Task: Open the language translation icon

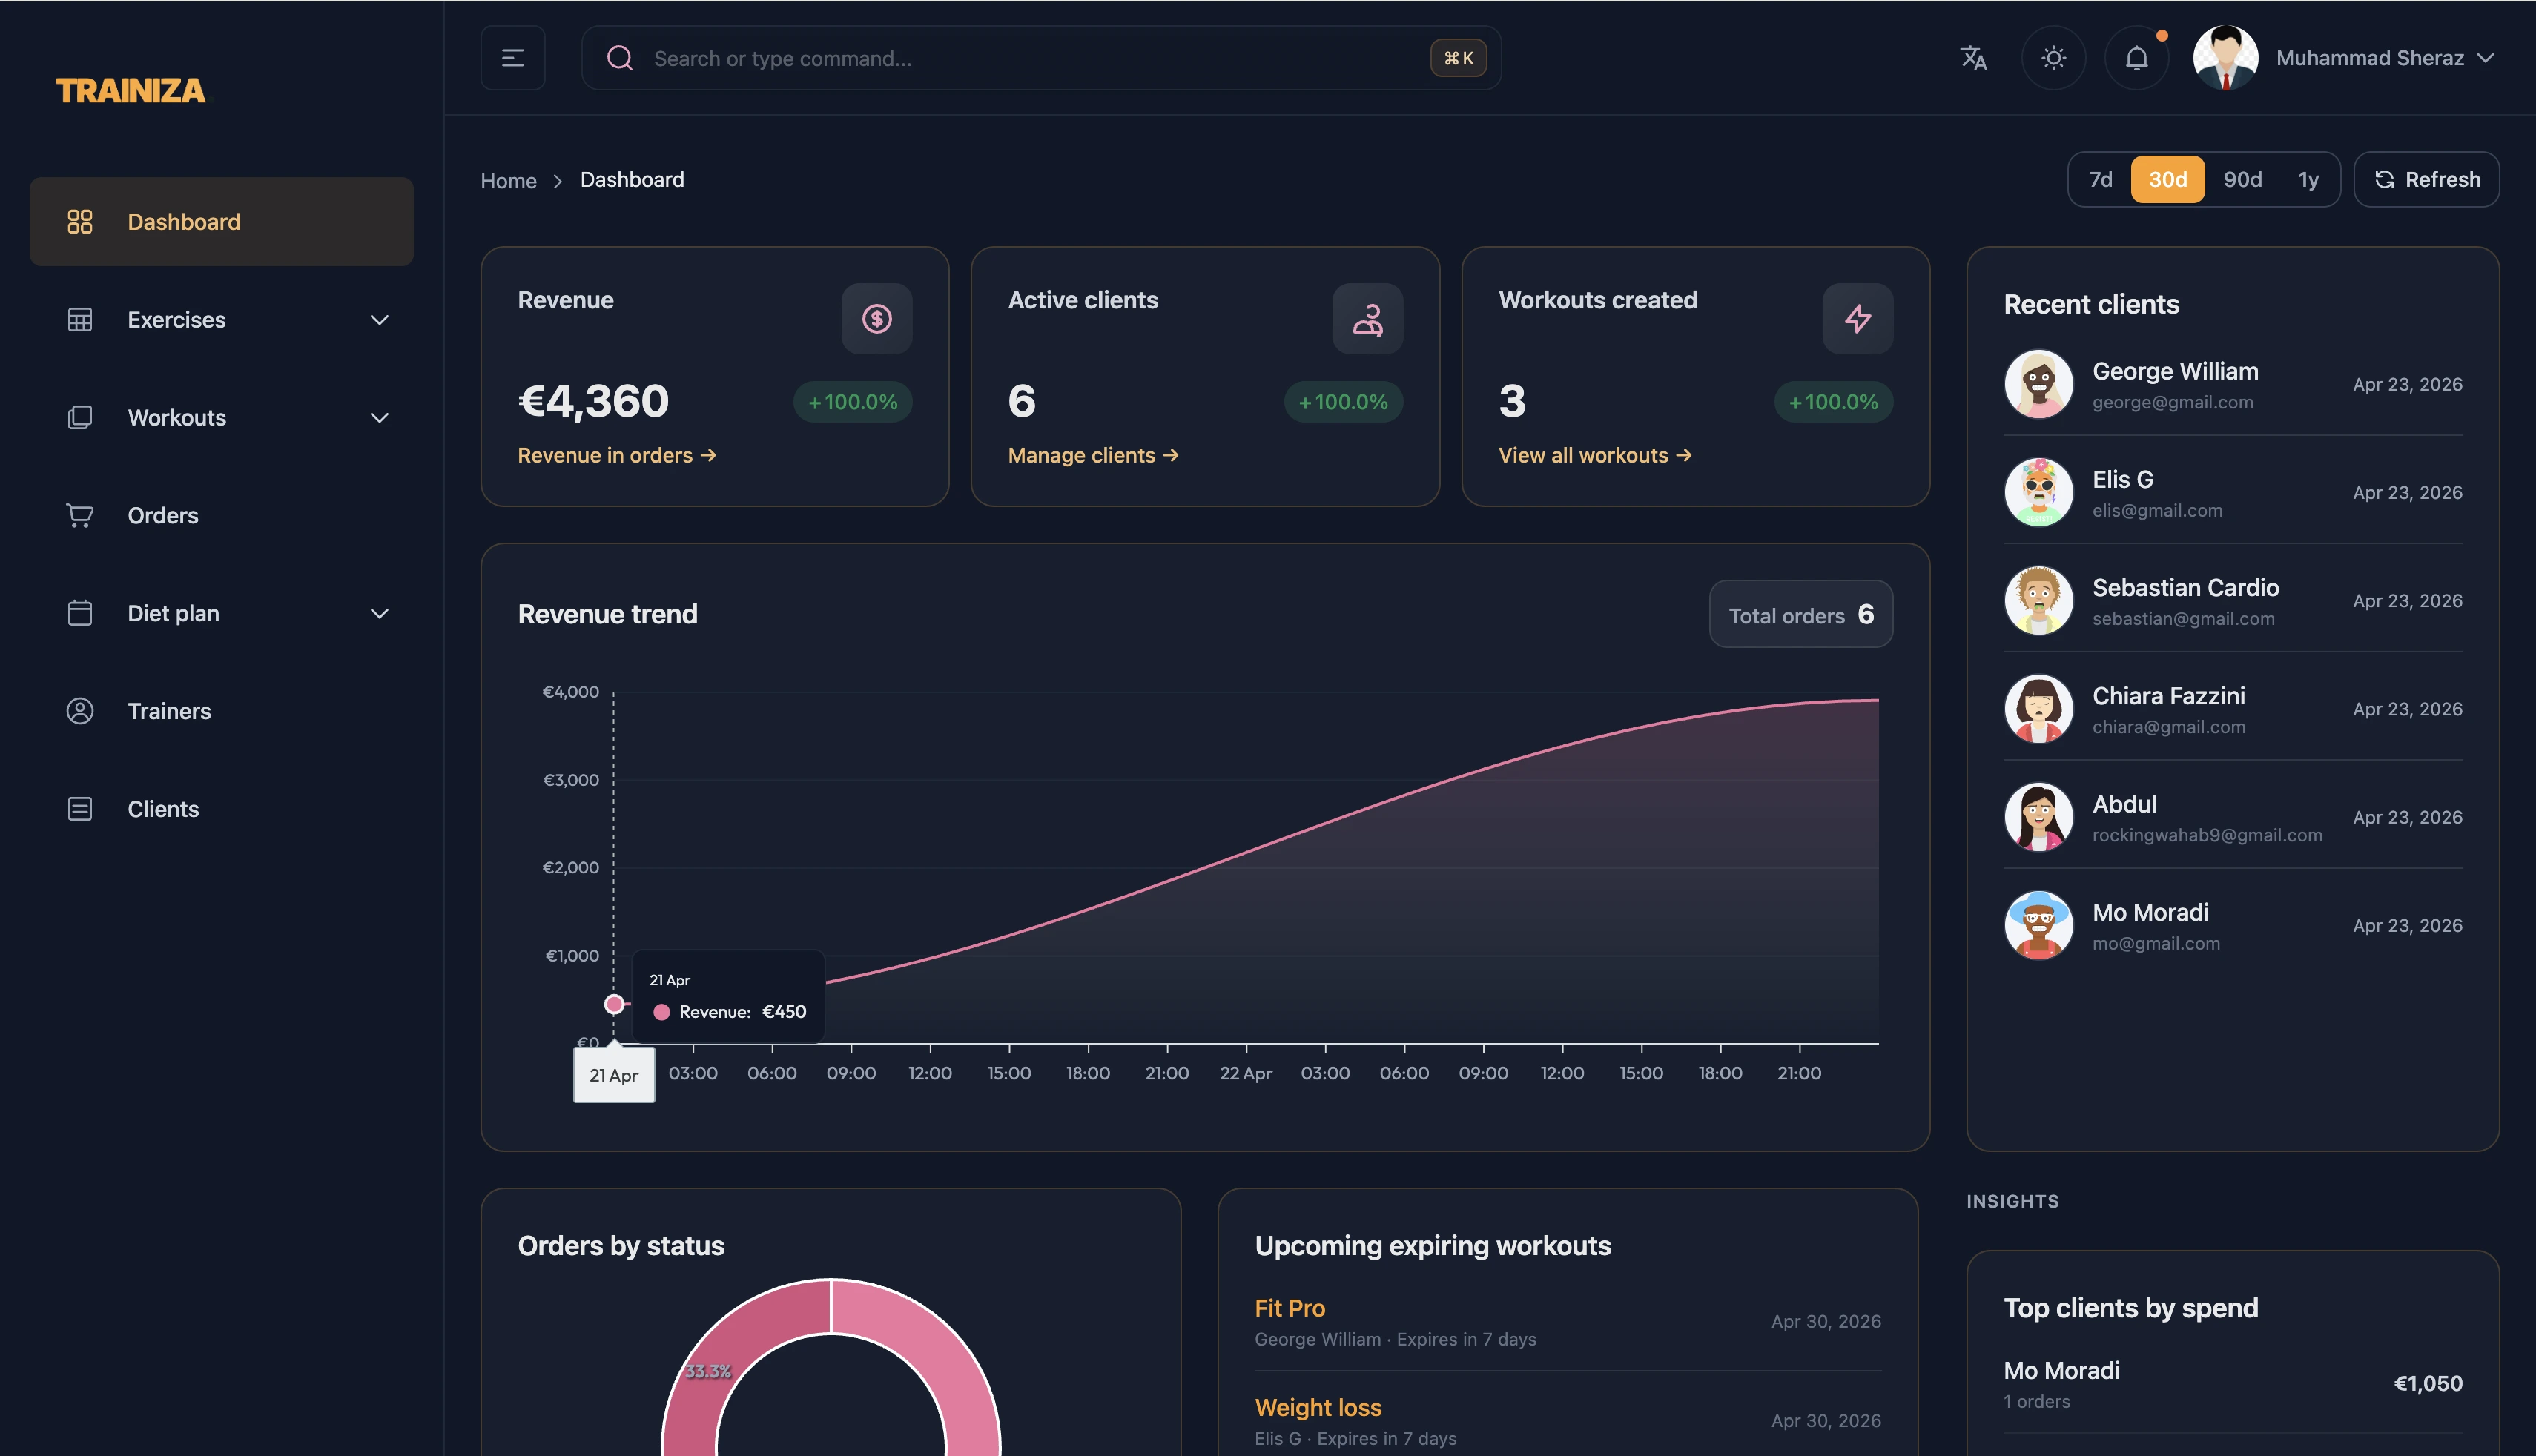Action: (1973, 58)
